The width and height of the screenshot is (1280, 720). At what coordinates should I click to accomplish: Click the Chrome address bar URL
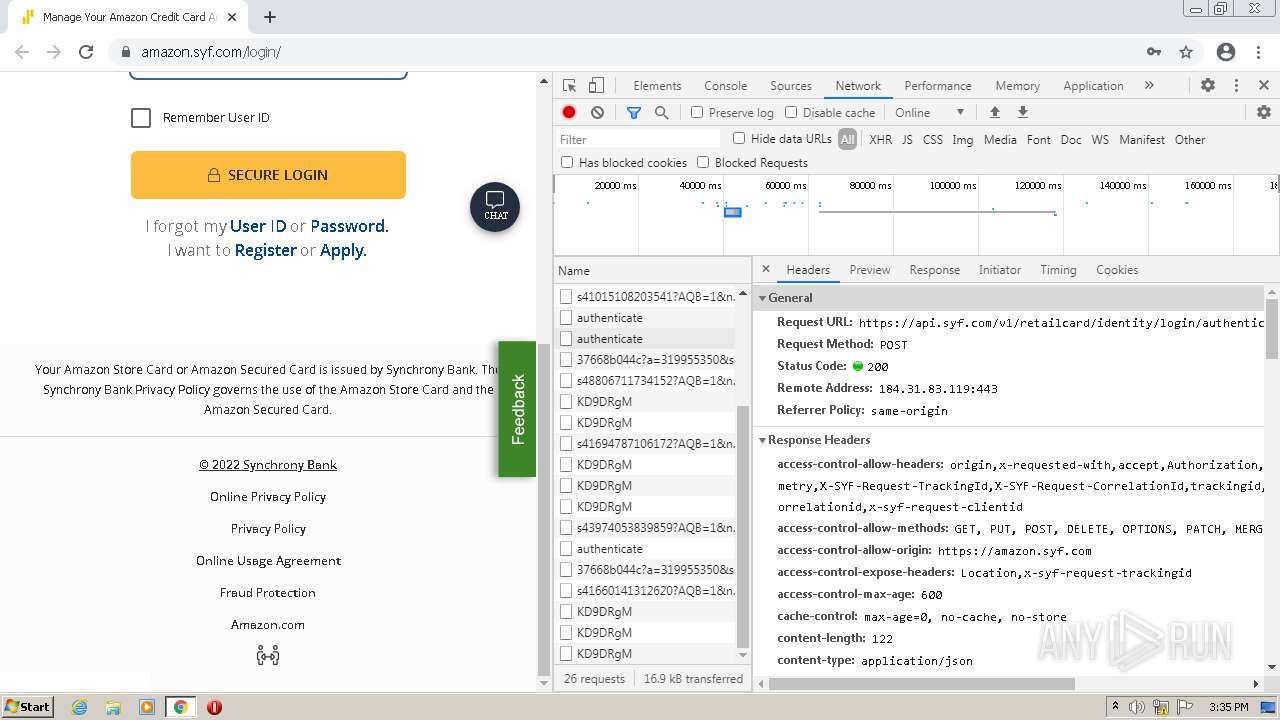click(x=211, y=52)
